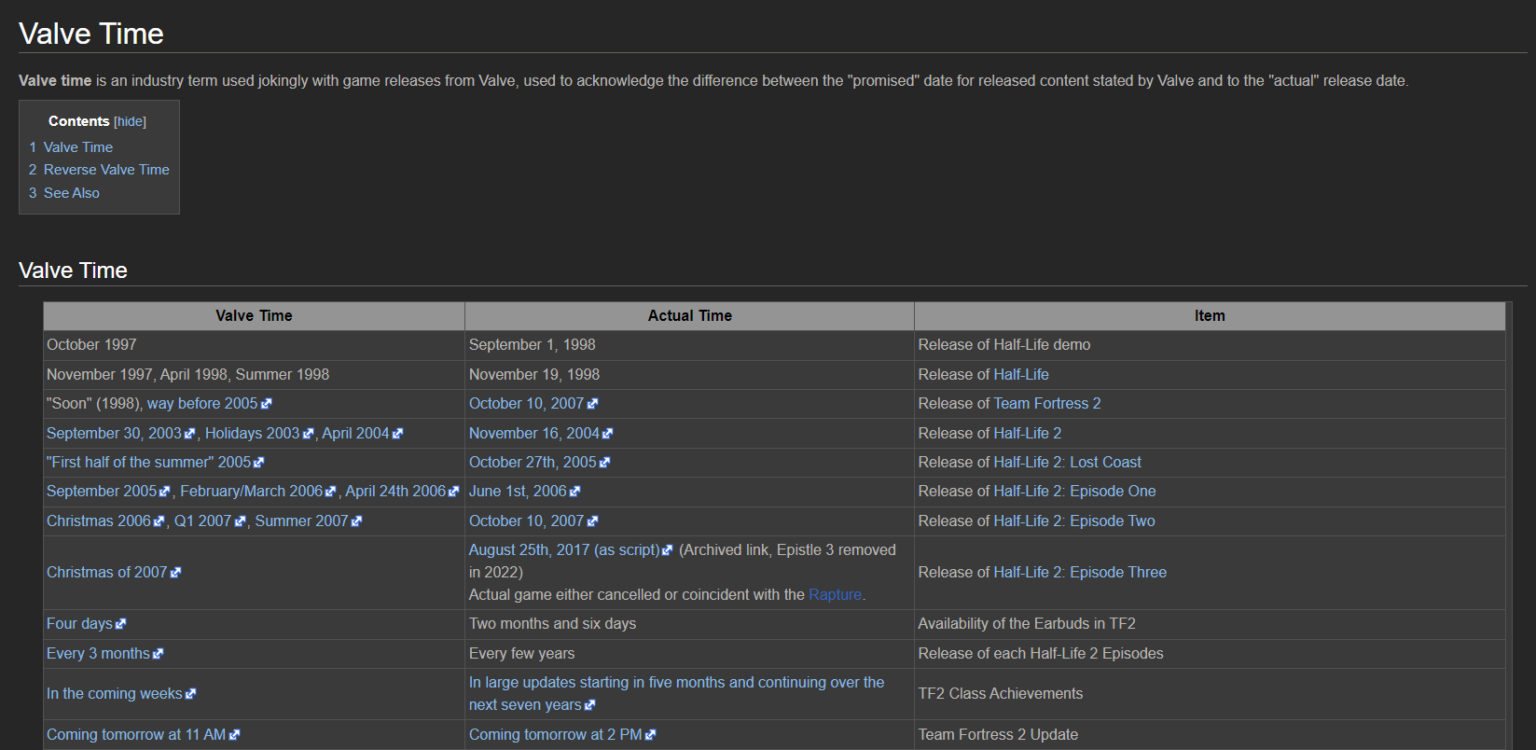Click external icon after 'First half of the summer 2005'
The height and width of the screenshot is (750, 1536).
pyautogui.click(x=259, y=463)
